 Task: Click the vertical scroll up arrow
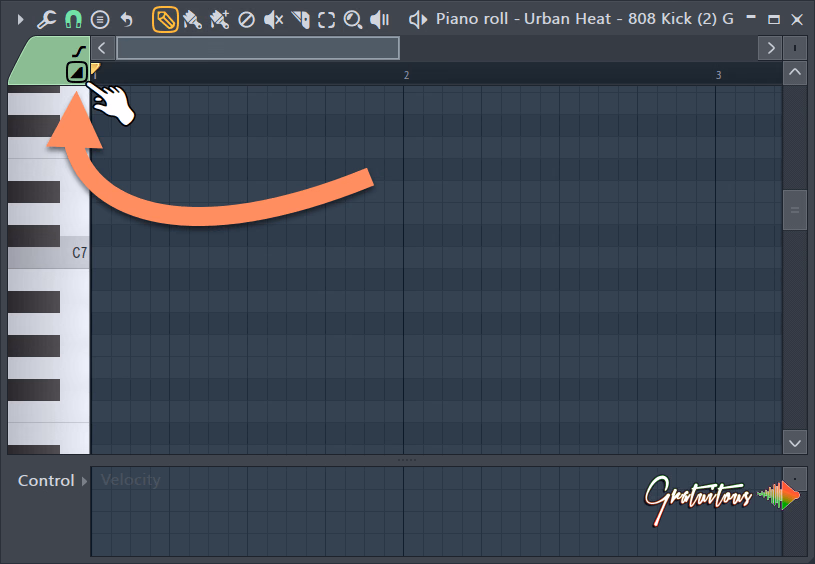pyautogui.click(x=795, y=72)
